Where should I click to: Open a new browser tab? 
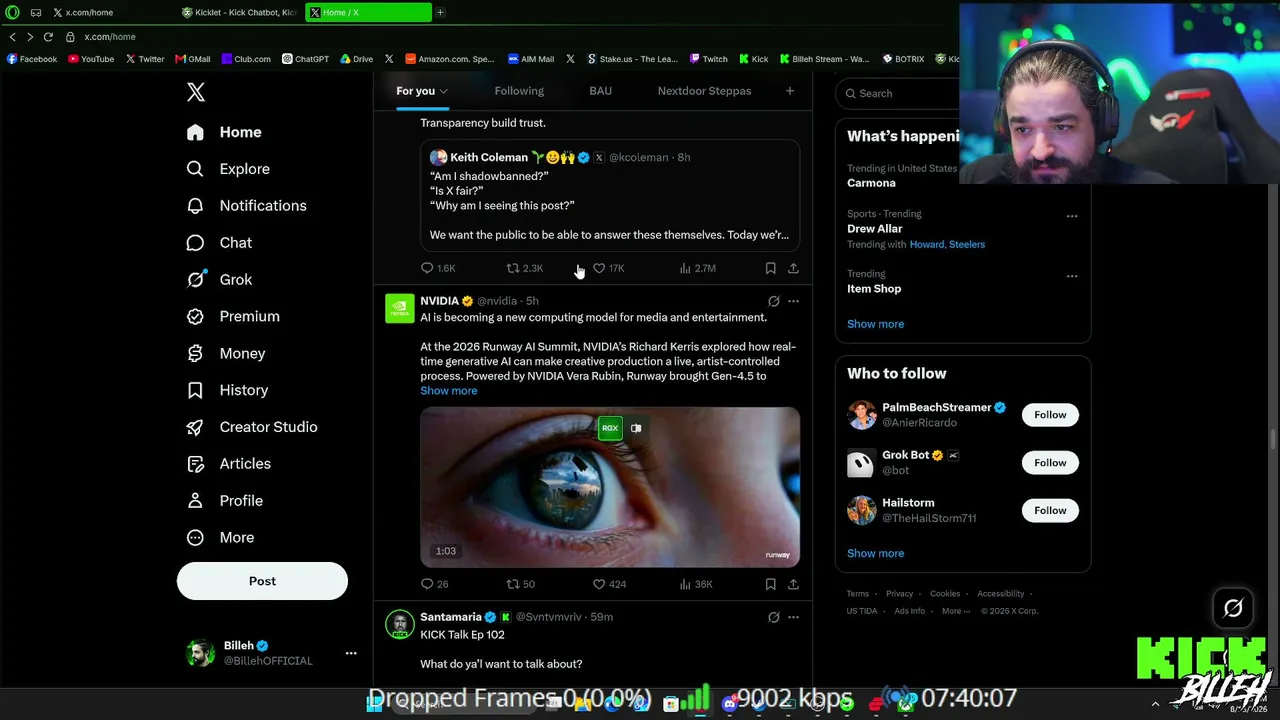tap(440, 13)
